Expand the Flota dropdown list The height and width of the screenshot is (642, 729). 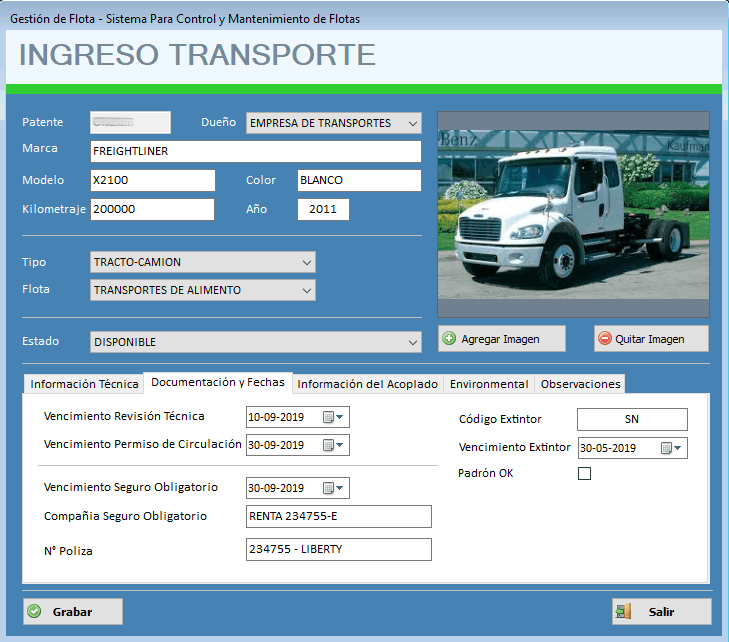tap(307, 291)
